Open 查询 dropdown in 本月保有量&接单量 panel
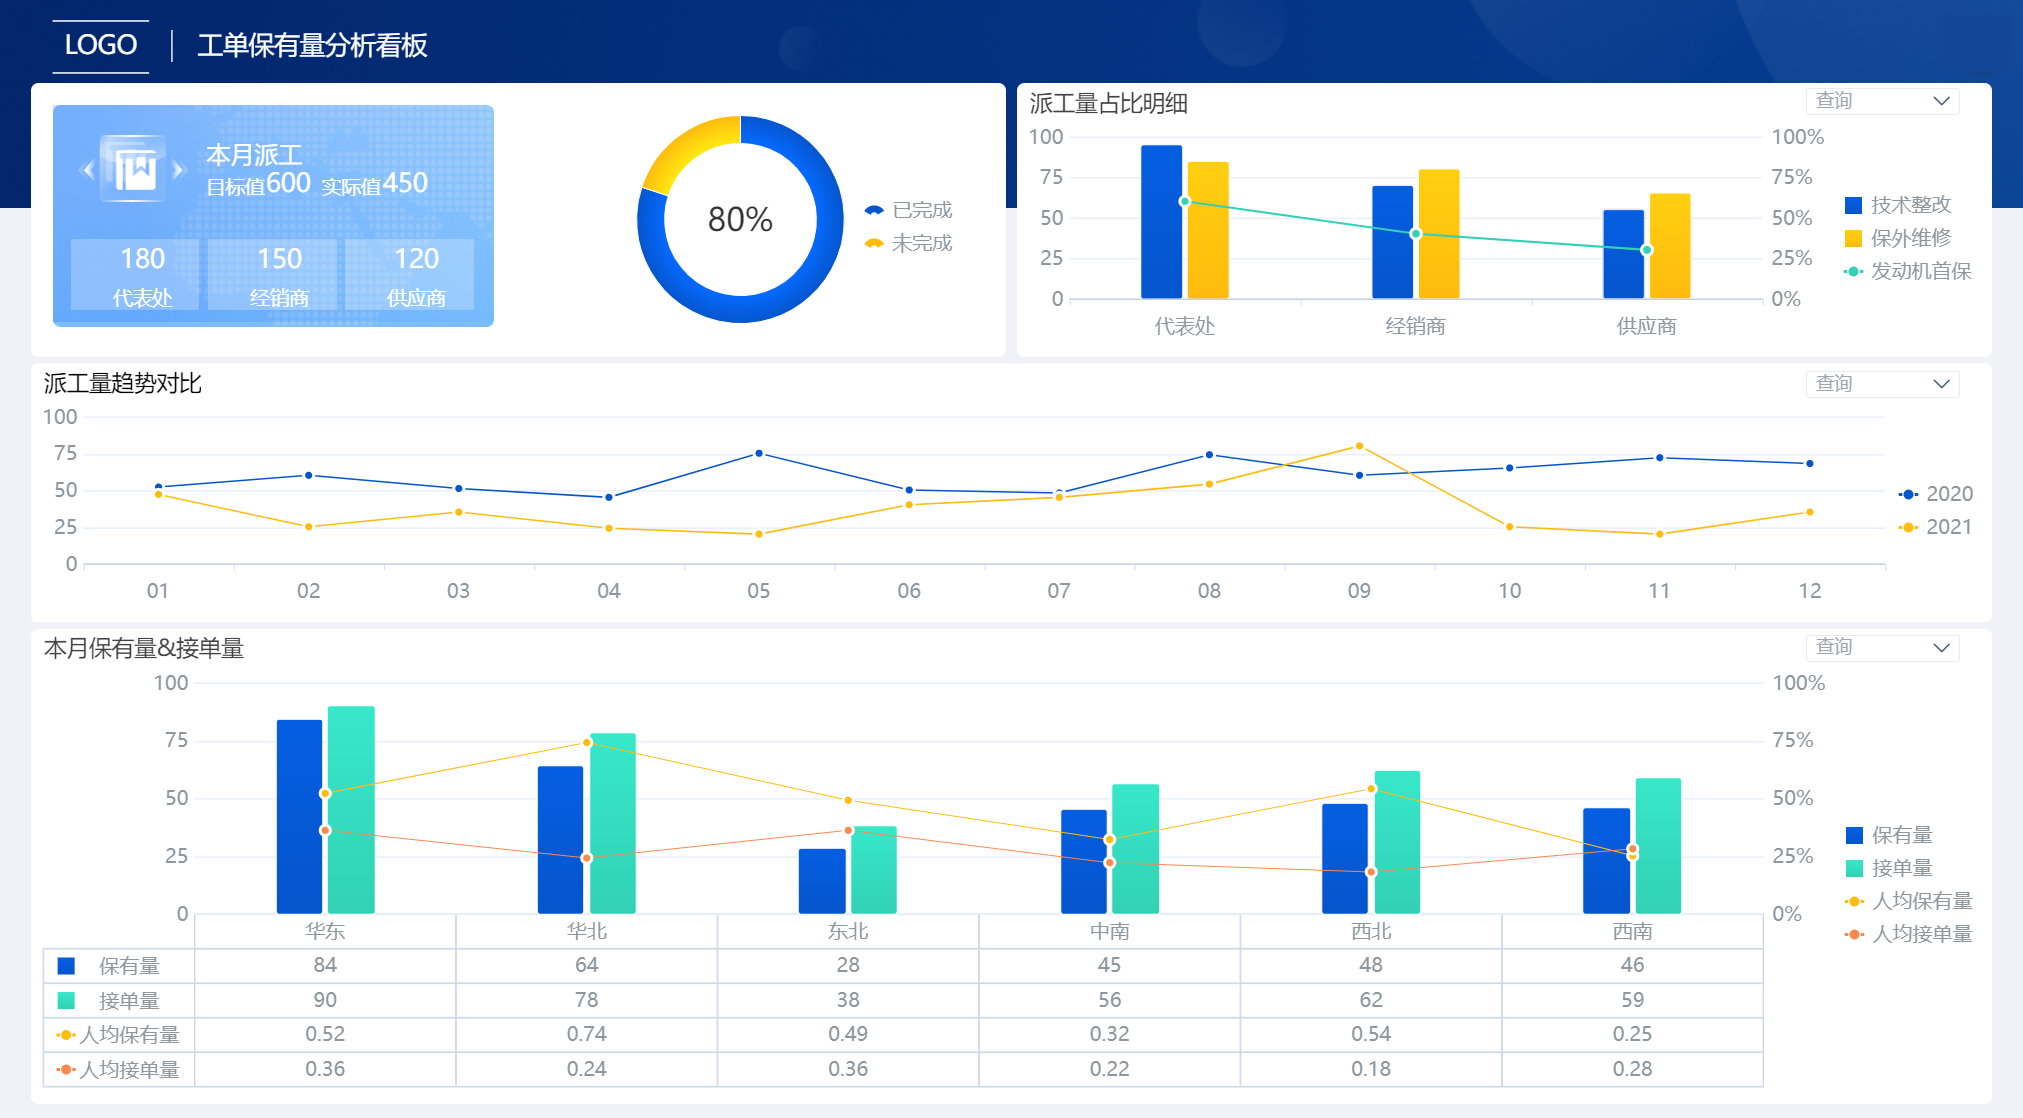The height and width of the screenshot is (1118, 2023). [x=1882, y=647]
